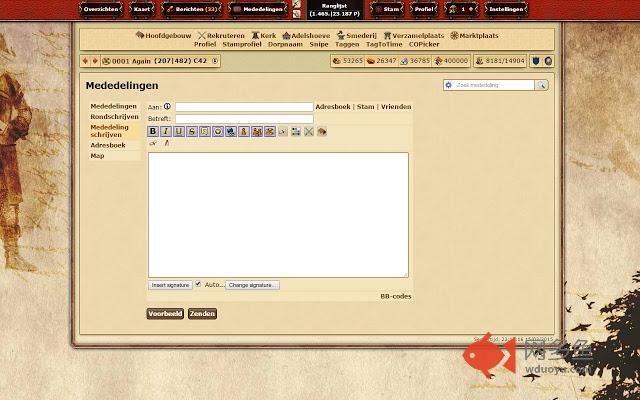Click the Aan recipient input field
Viewport: 640px width, 400px height.
click(x=244, y=107)
